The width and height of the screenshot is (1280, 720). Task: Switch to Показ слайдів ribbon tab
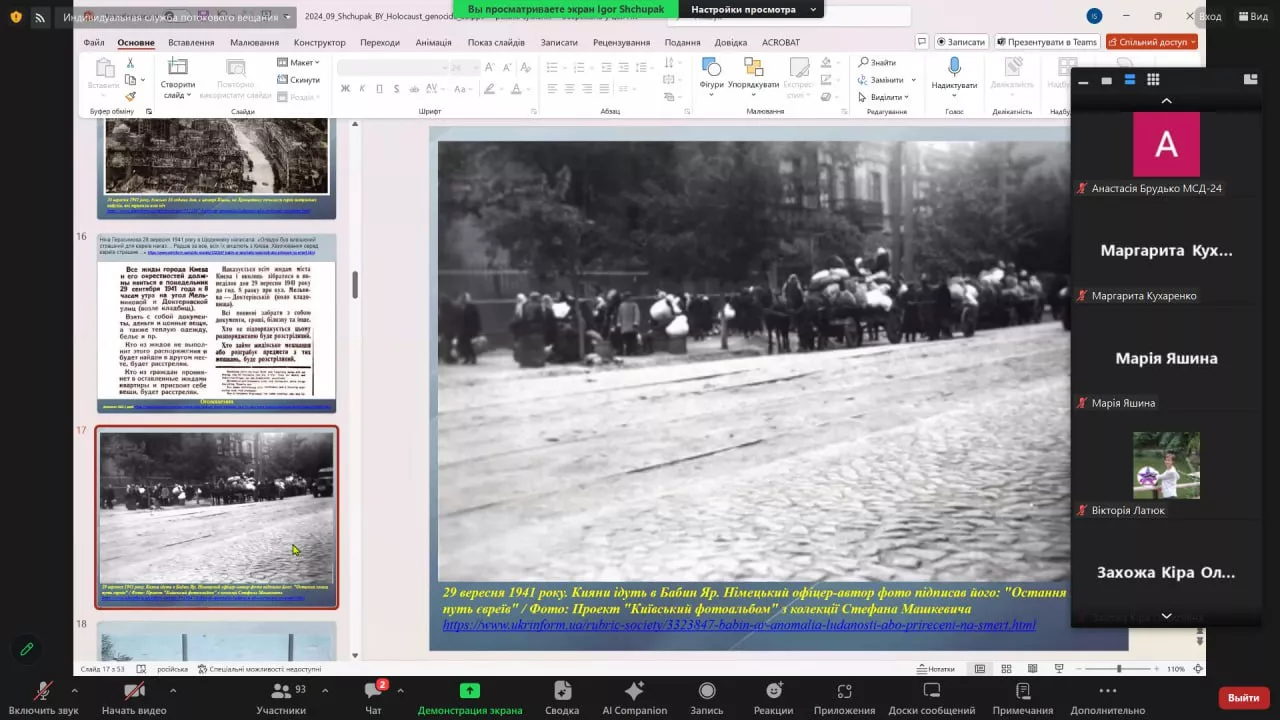click(x=496, y=42)
